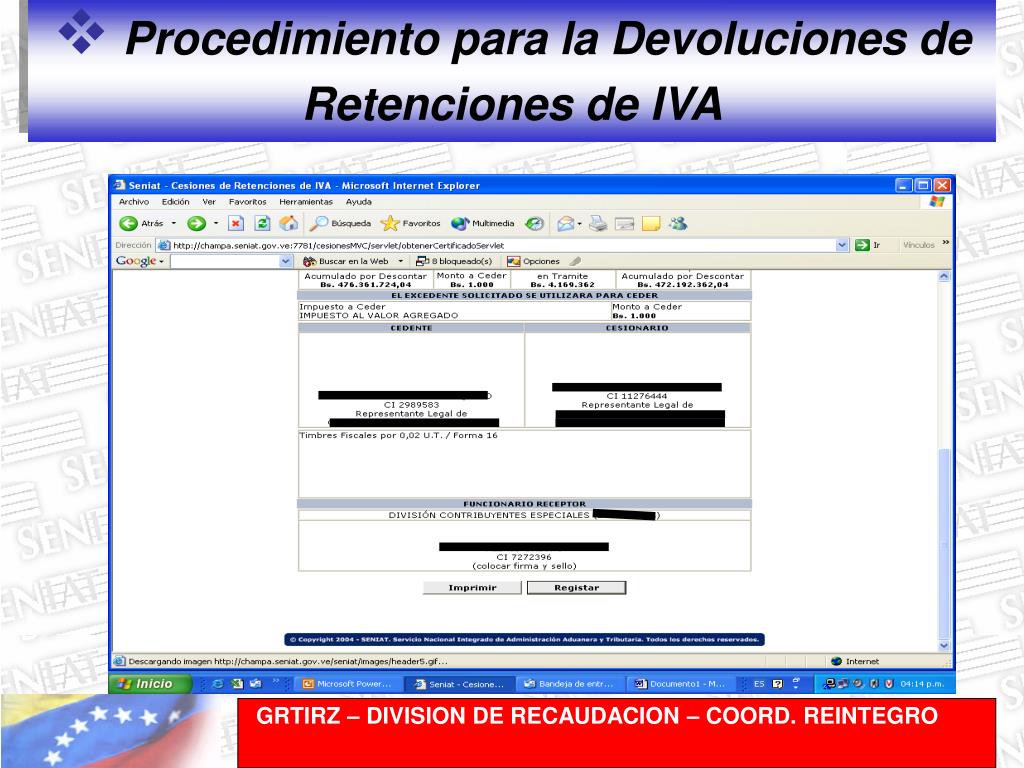1024x768 pixels.
Task: Open the Edición menu
Action: point(176,202)
